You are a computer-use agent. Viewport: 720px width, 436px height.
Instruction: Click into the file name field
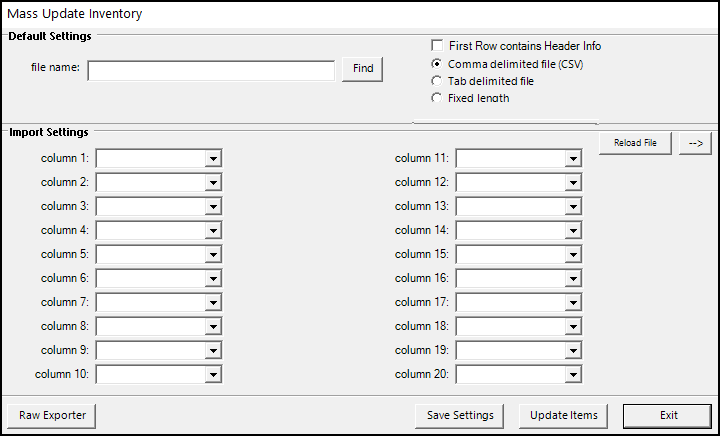pyautogui.click(x=211, y=70)
